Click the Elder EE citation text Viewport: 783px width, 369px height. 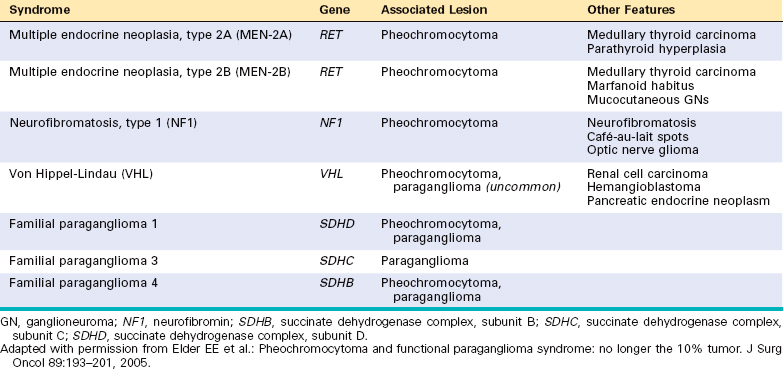pyautogui.click(x=392, y=353)
